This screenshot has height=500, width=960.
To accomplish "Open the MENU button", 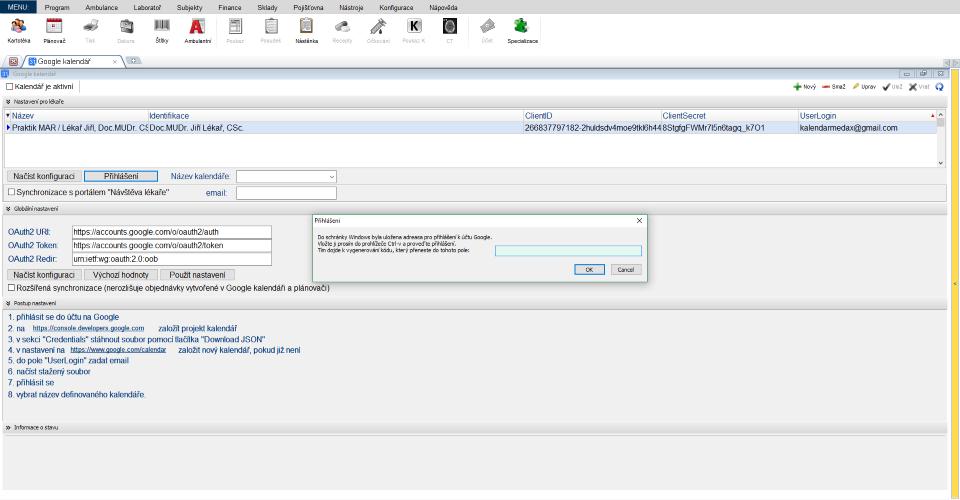I will [18, 7].
